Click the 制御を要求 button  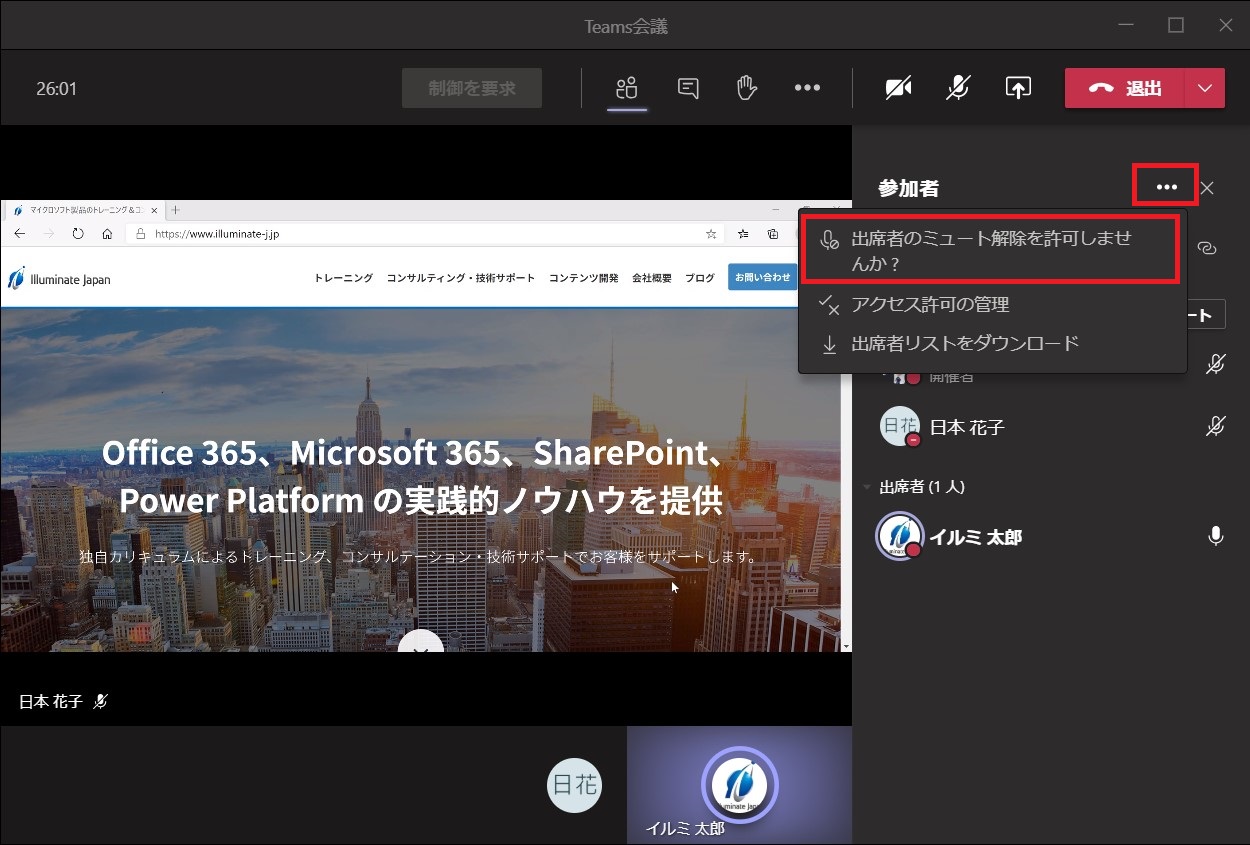[472, 88]
